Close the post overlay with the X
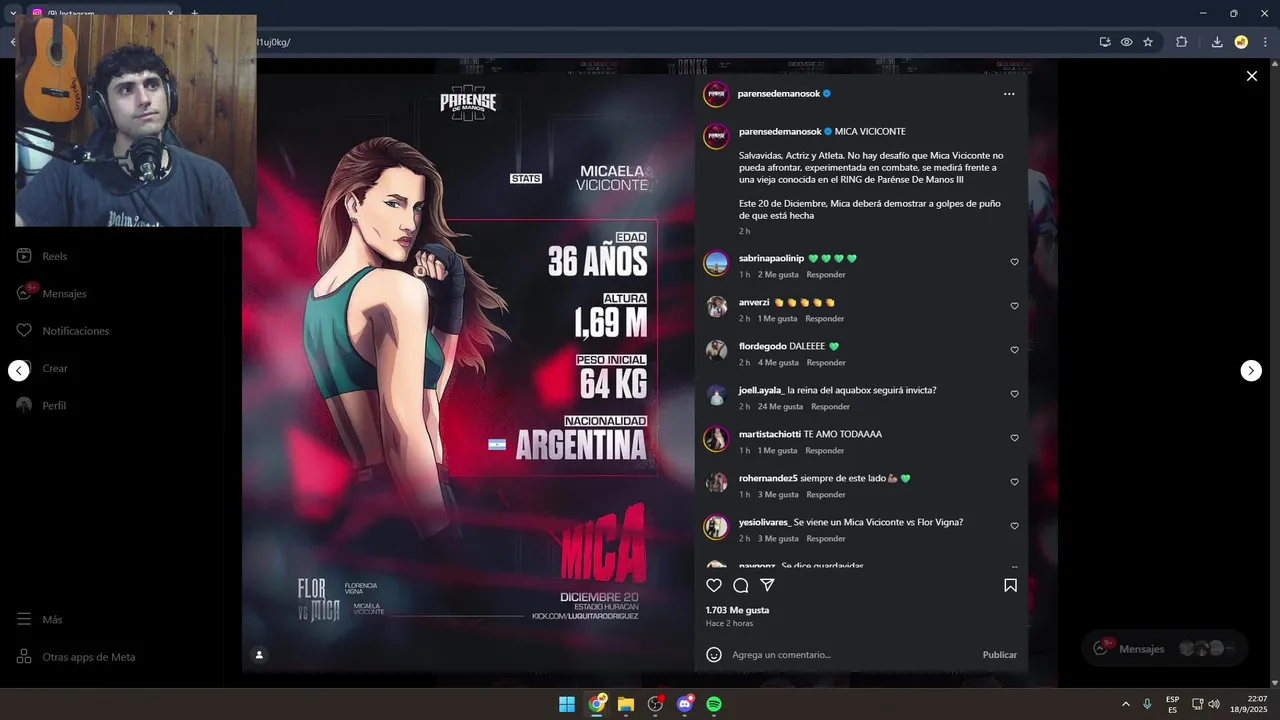 tap(1251, 76)
